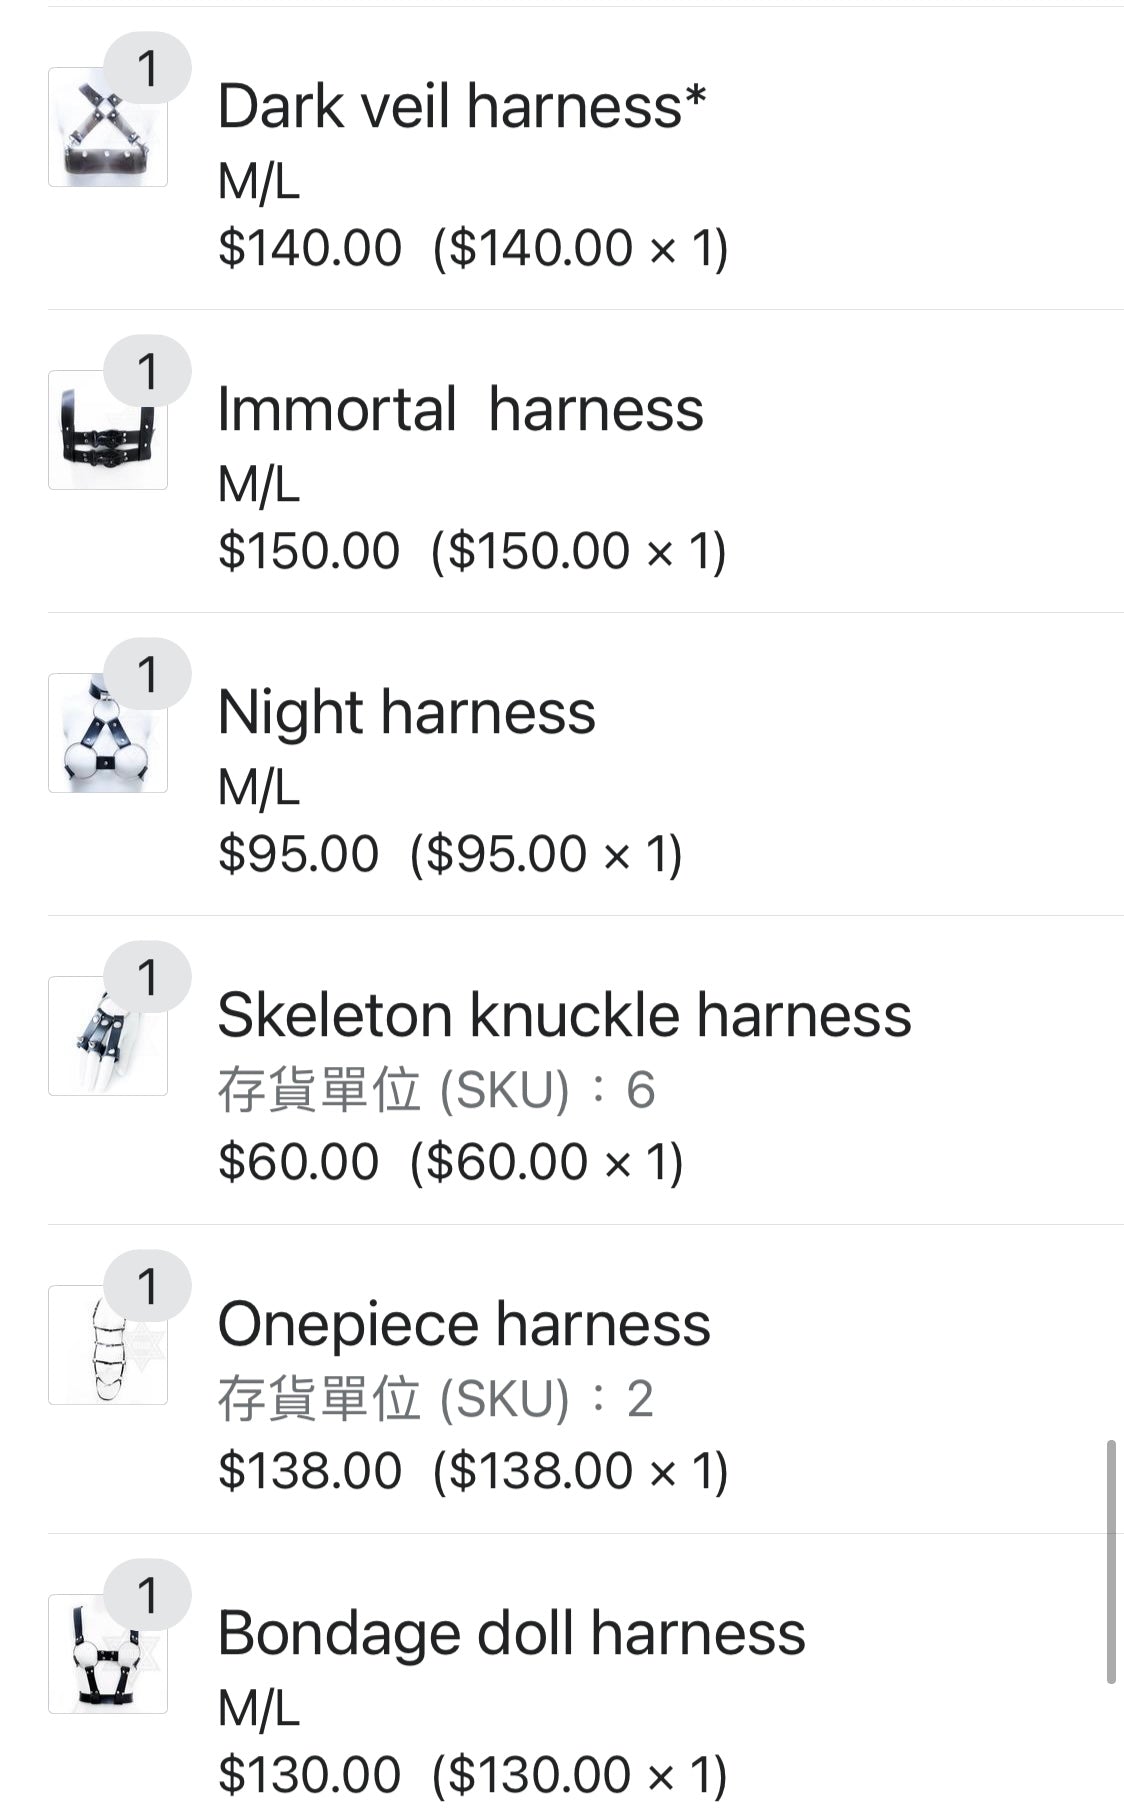Click quantity badge on Onepiece harness
Viewport: 1124px width, 1812px height.
click(148, 1285)
